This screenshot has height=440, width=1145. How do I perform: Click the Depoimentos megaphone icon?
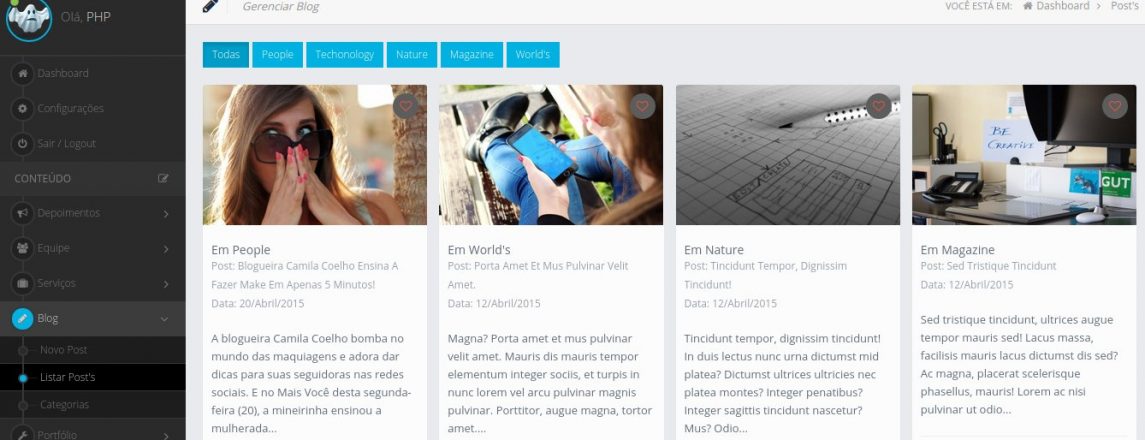[x=23, y=213]
